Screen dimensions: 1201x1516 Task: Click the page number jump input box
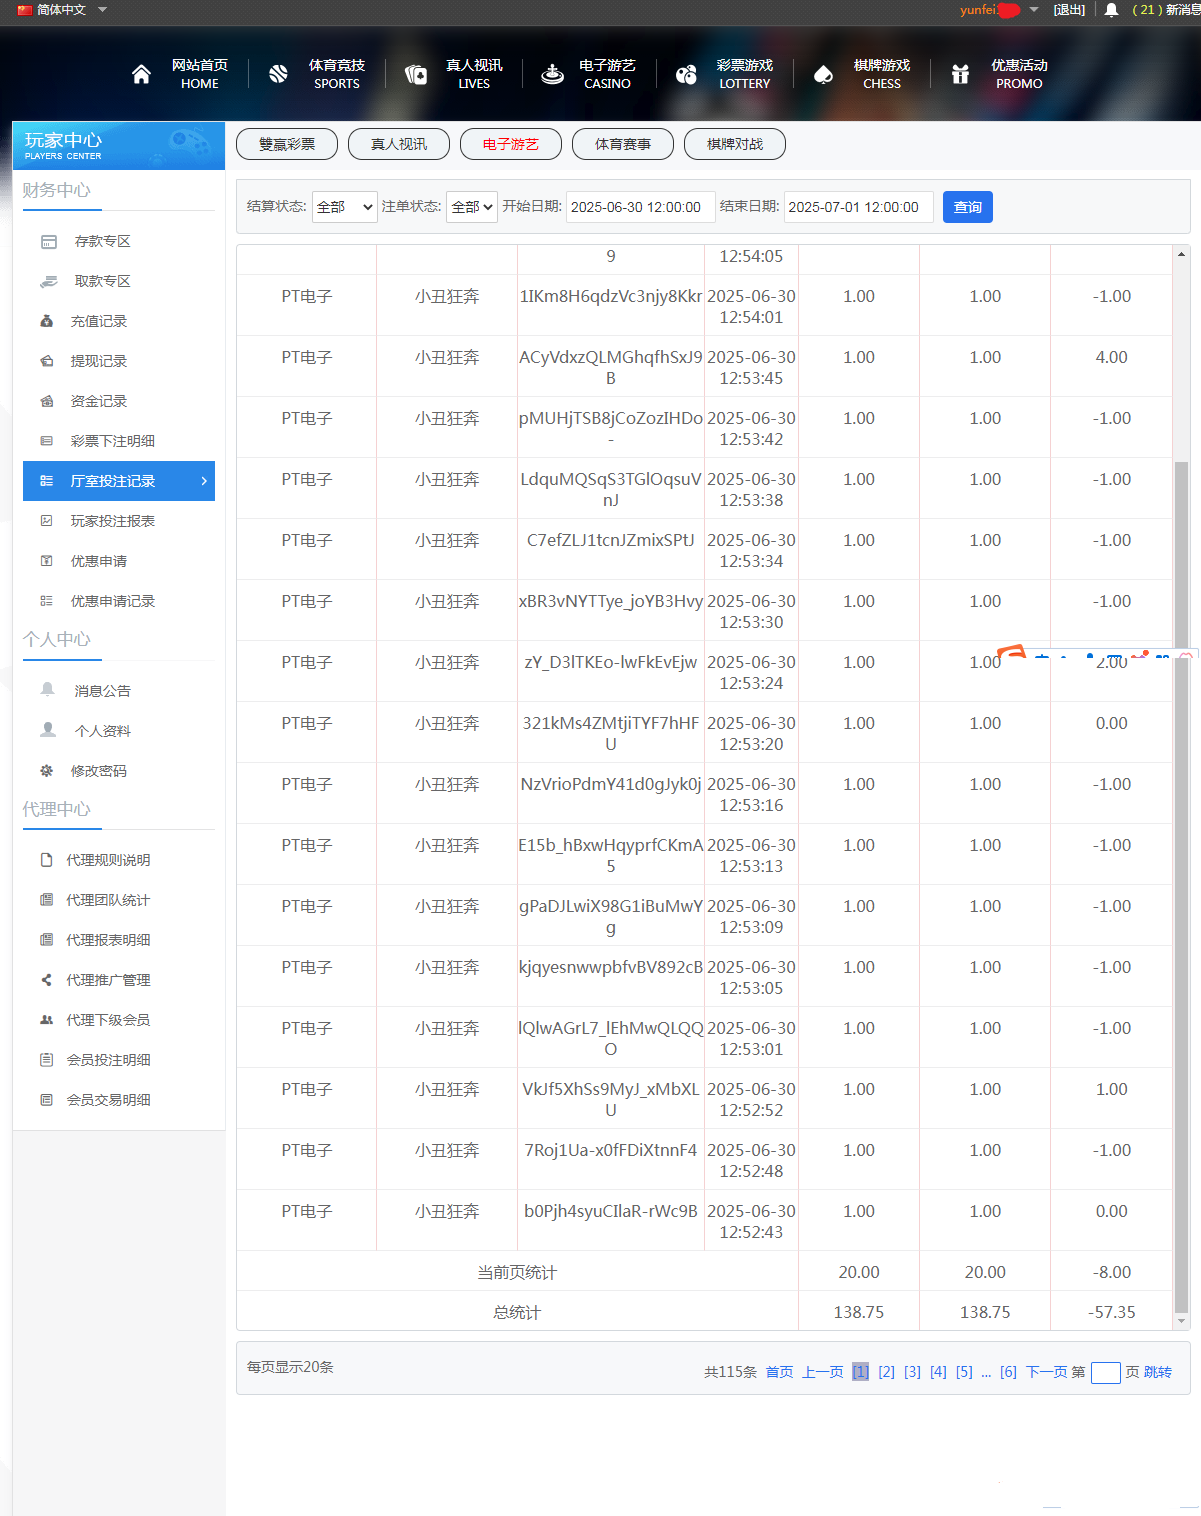click(1105, 1372)
